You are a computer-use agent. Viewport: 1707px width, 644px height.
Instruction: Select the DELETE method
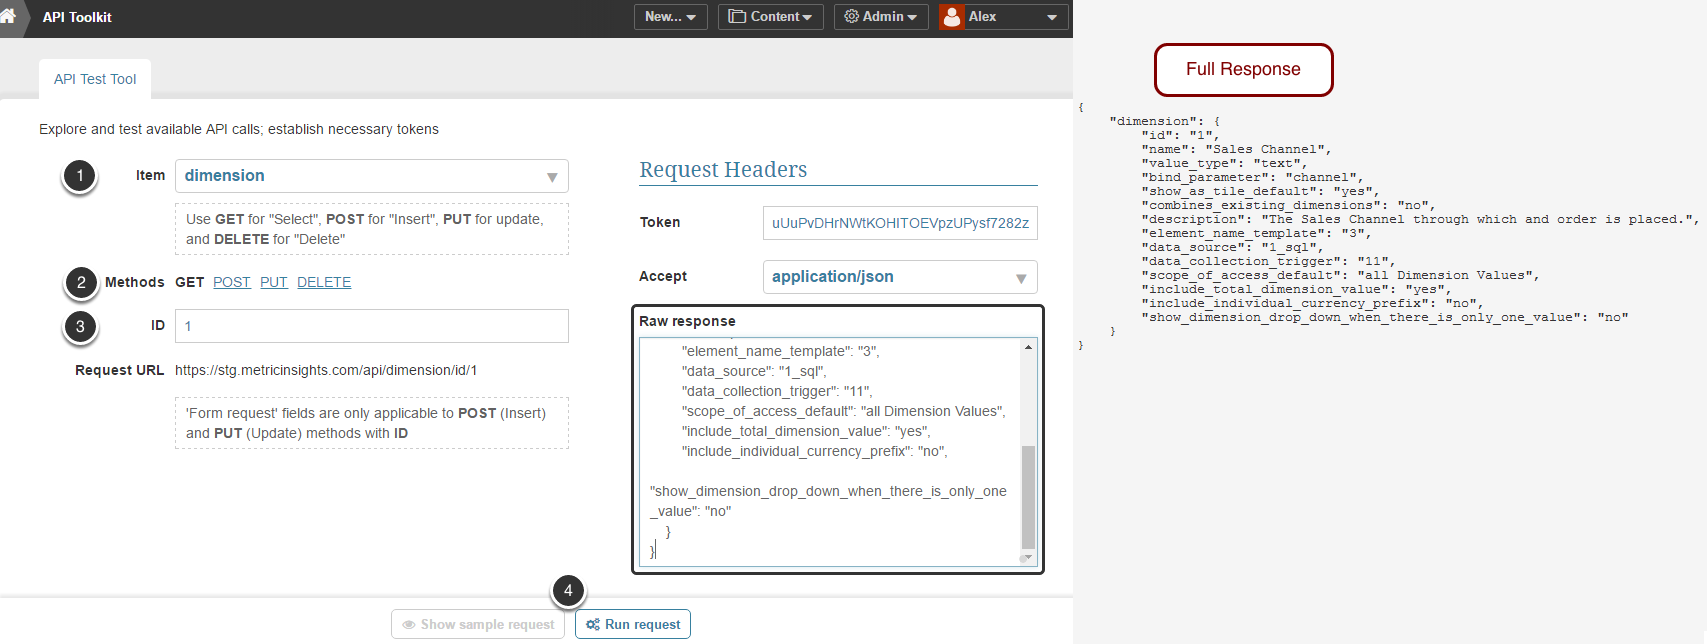click(x=324, y=282)
